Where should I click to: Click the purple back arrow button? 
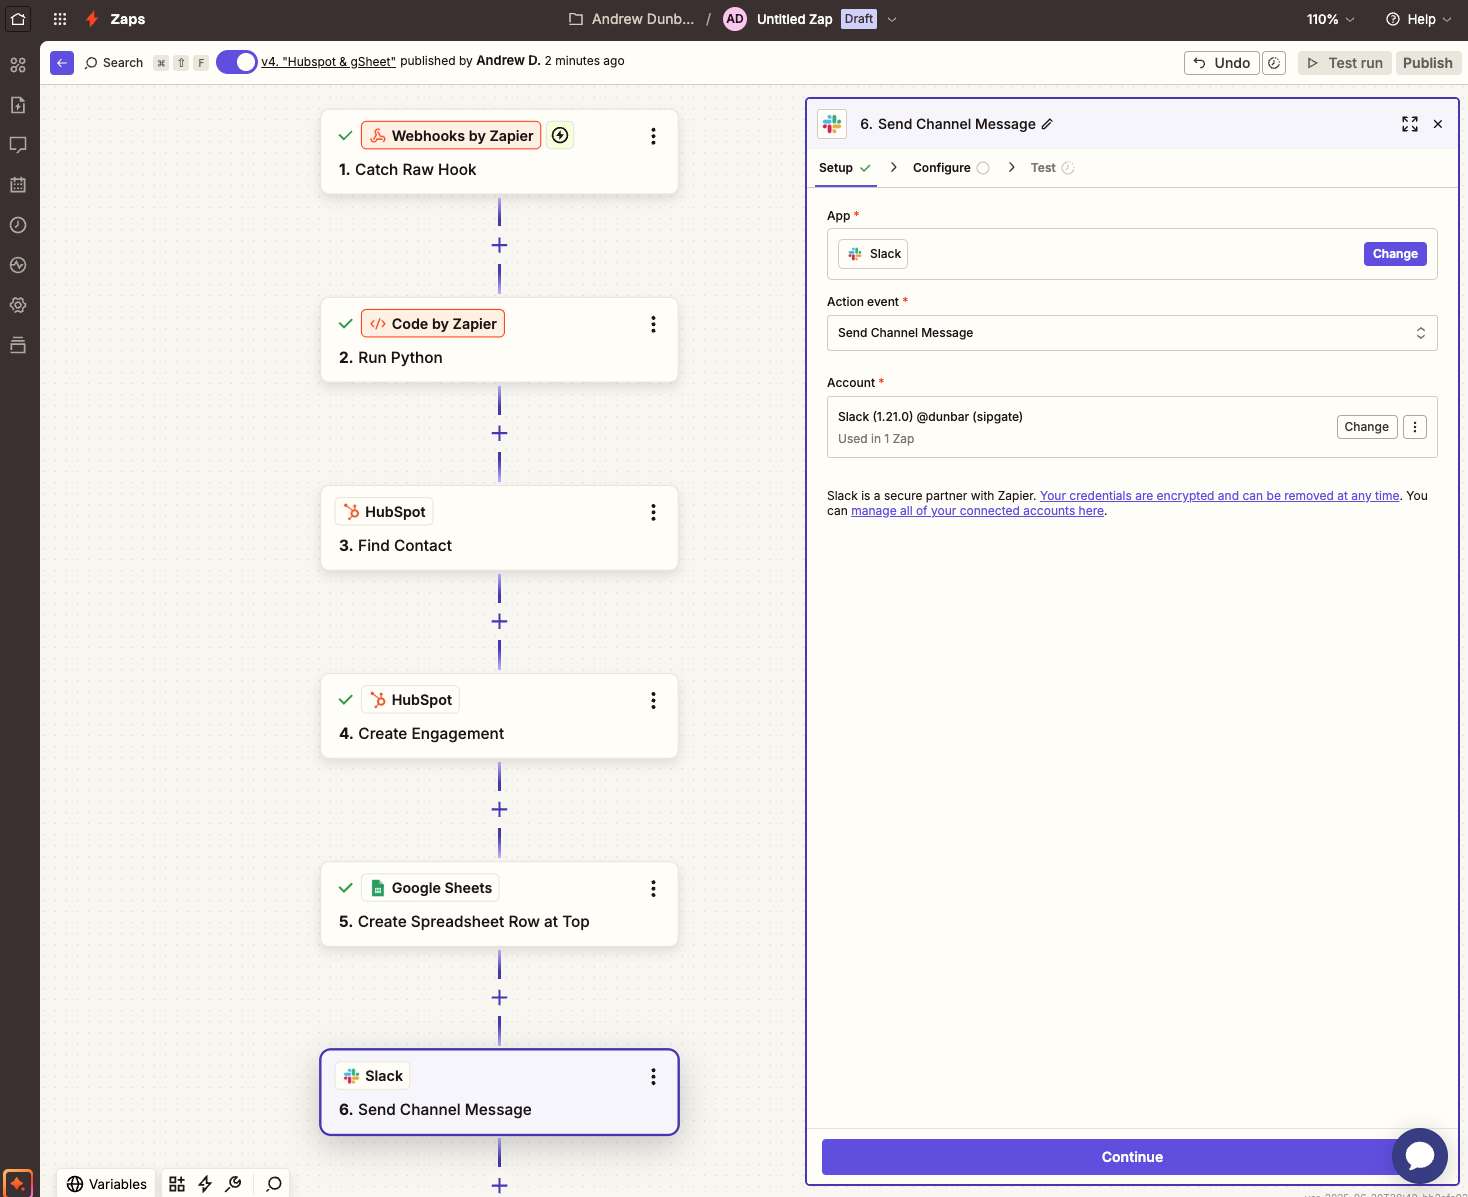click(62, 62)
